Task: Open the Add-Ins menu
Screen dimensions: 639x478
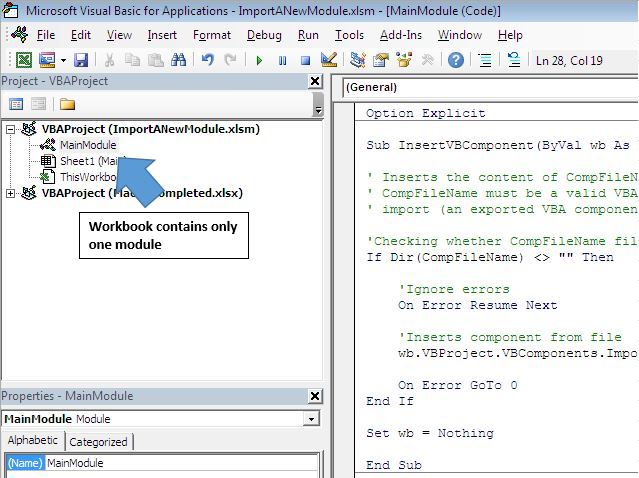Action: pos(401,35)
